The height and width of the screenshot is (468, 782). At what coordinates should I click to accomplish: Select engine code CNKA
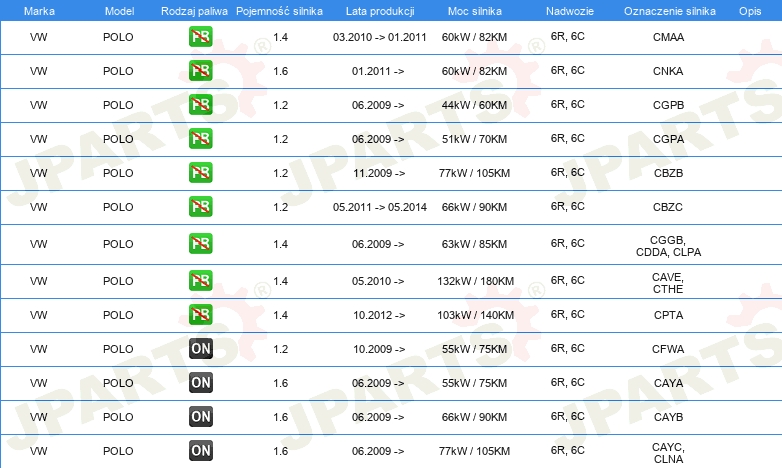tap(668, 71)
